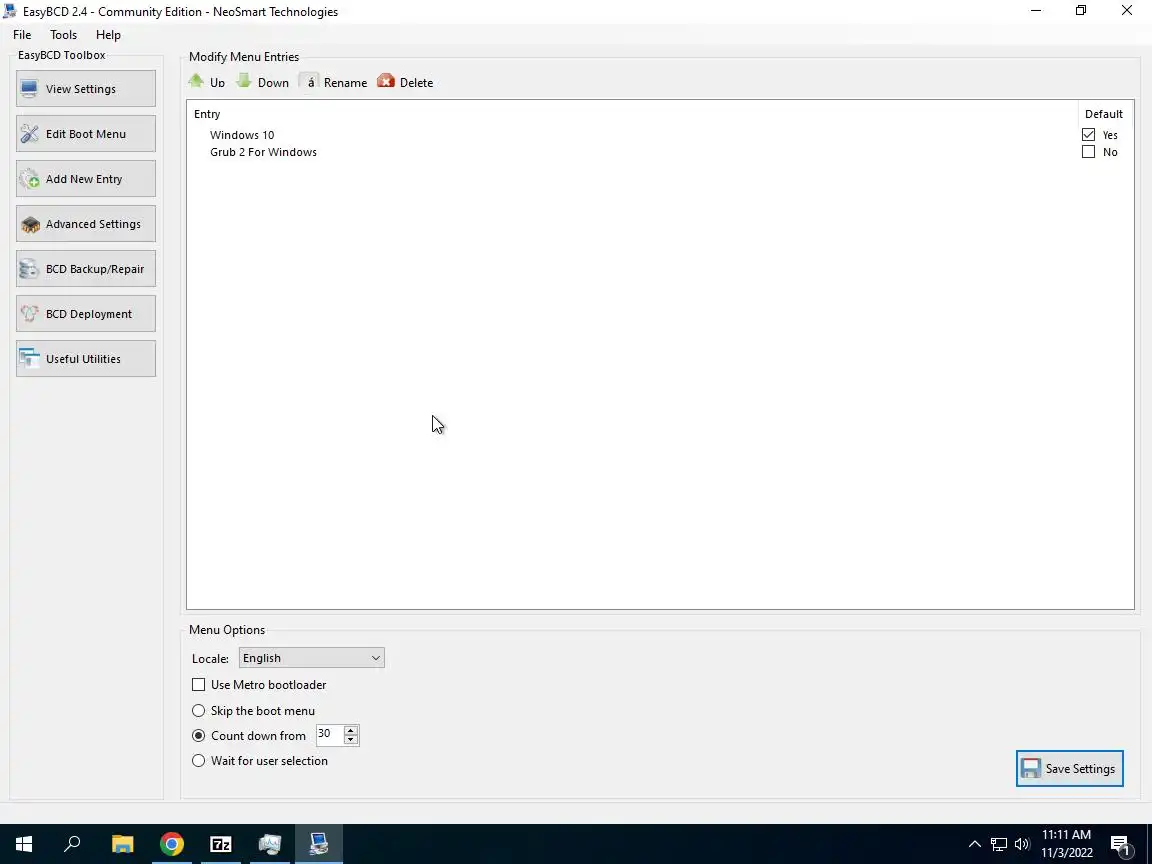Select the Grub 2 For Windows entry
1152x864 pixels.
263,152
